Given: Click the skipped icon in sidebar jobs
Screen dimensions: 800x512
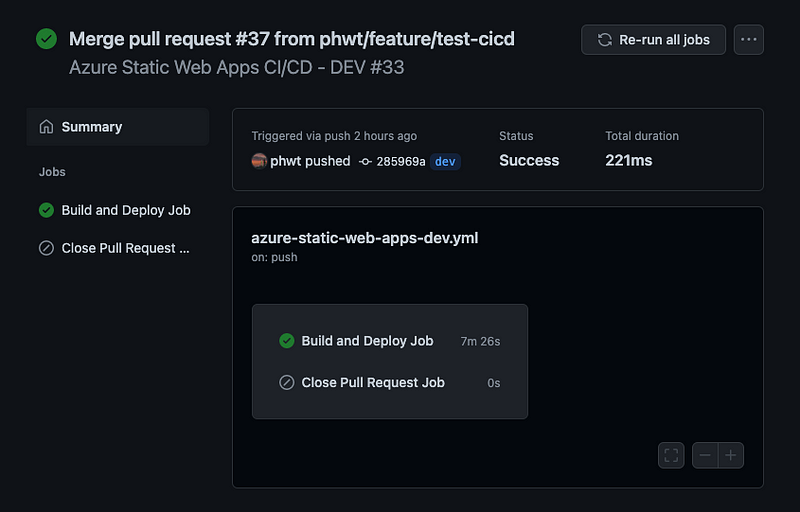Looking at the screenshot, I should pyautogui.click(x=46, y=248).
